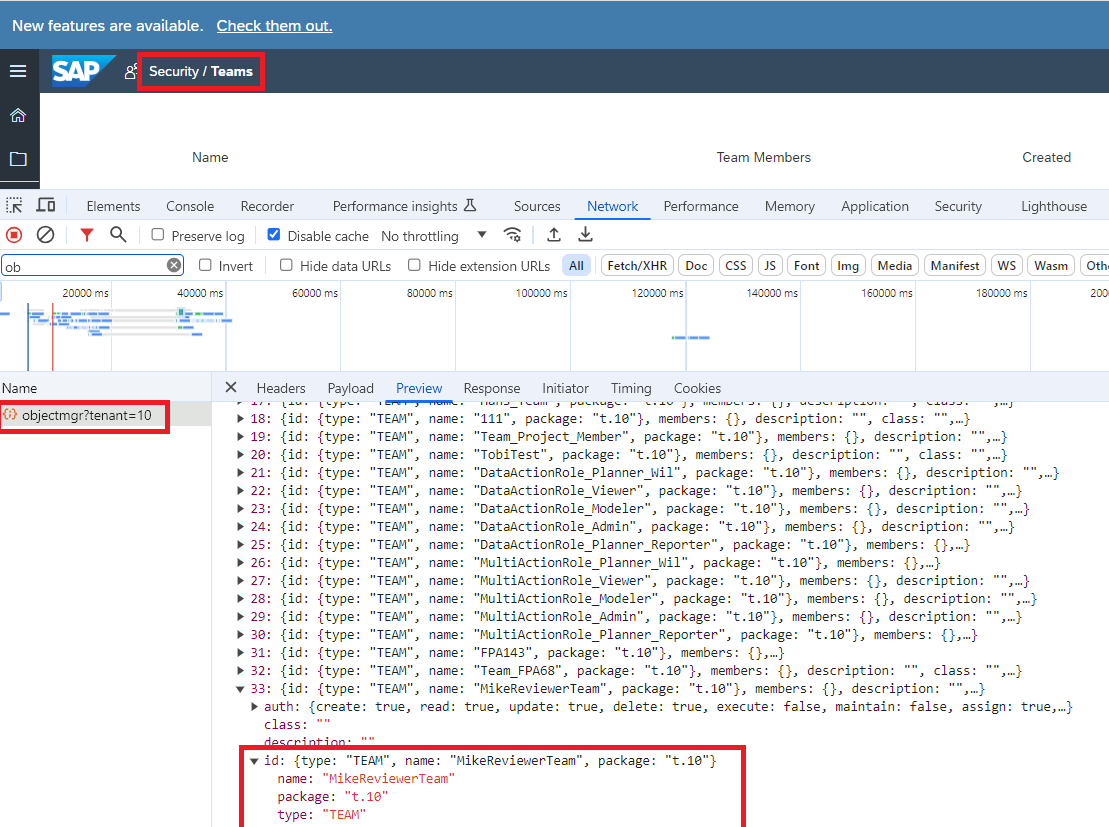The height and width of the screenshot is (827, 1109).
Task: Open the Cookies tab of request
Action: pos(697,388)
